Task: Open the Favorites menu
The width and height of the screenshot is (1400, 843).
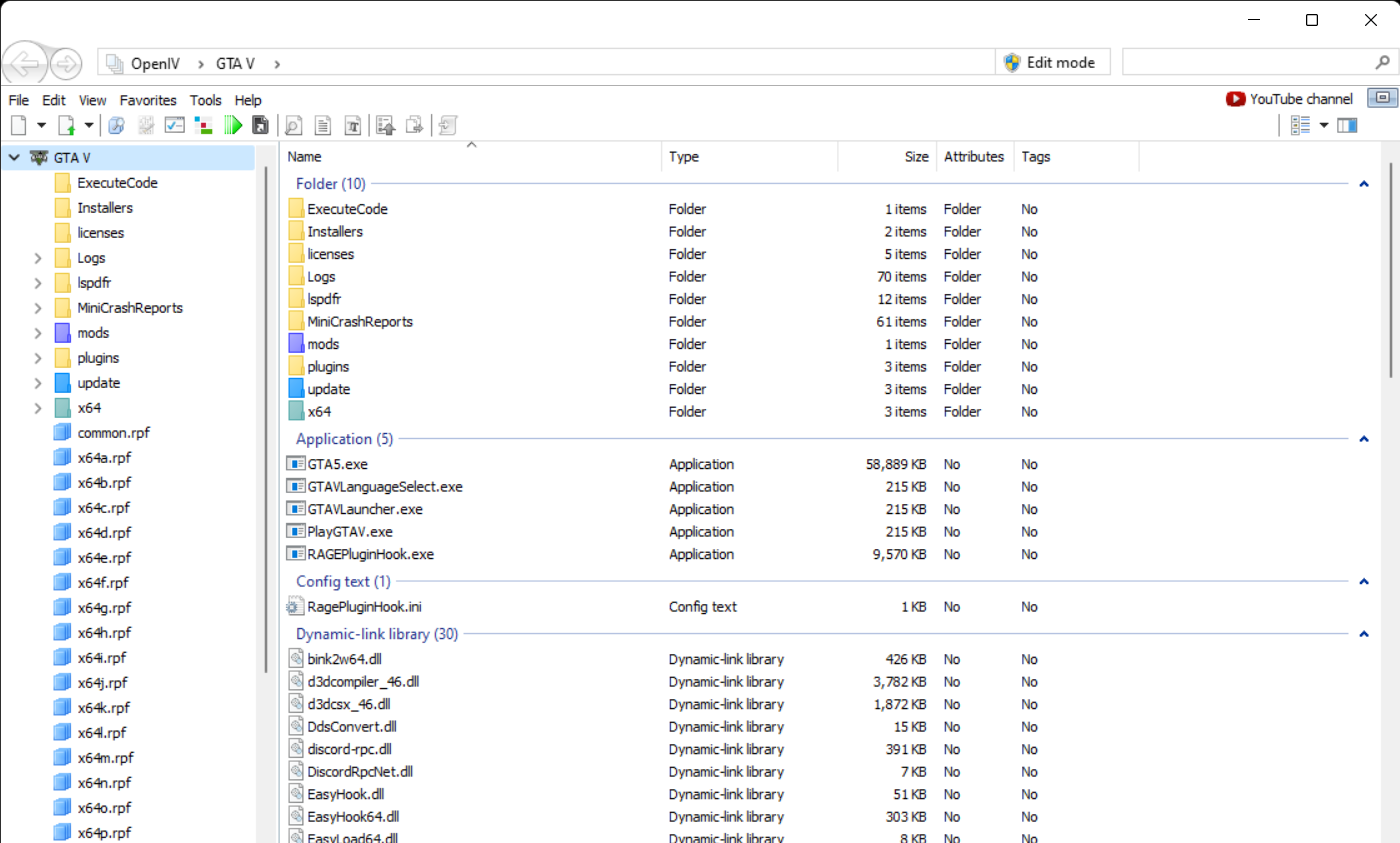Action: (148, 100)
